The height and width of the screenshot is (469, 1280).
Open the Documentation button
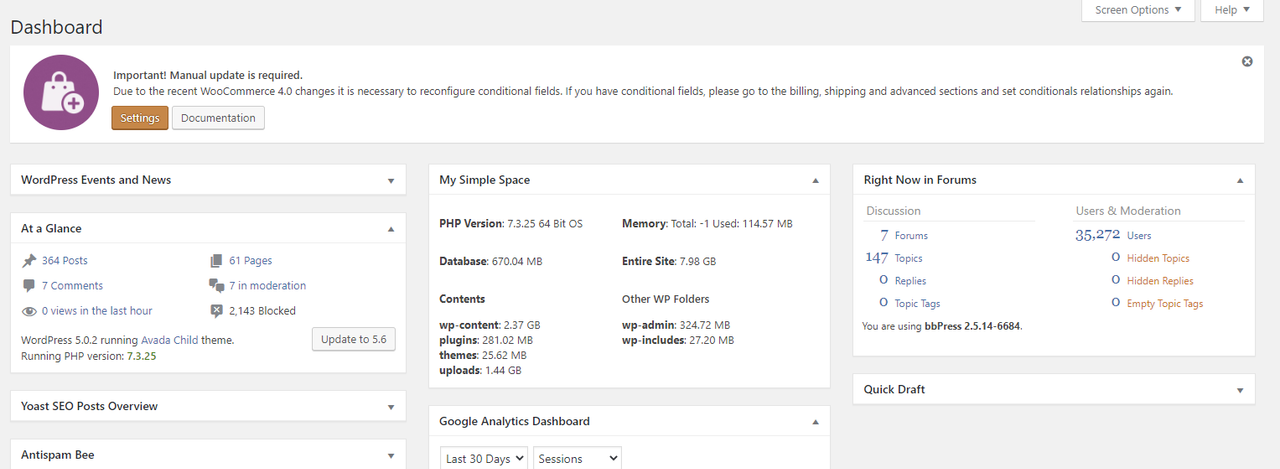coord(218,118)
